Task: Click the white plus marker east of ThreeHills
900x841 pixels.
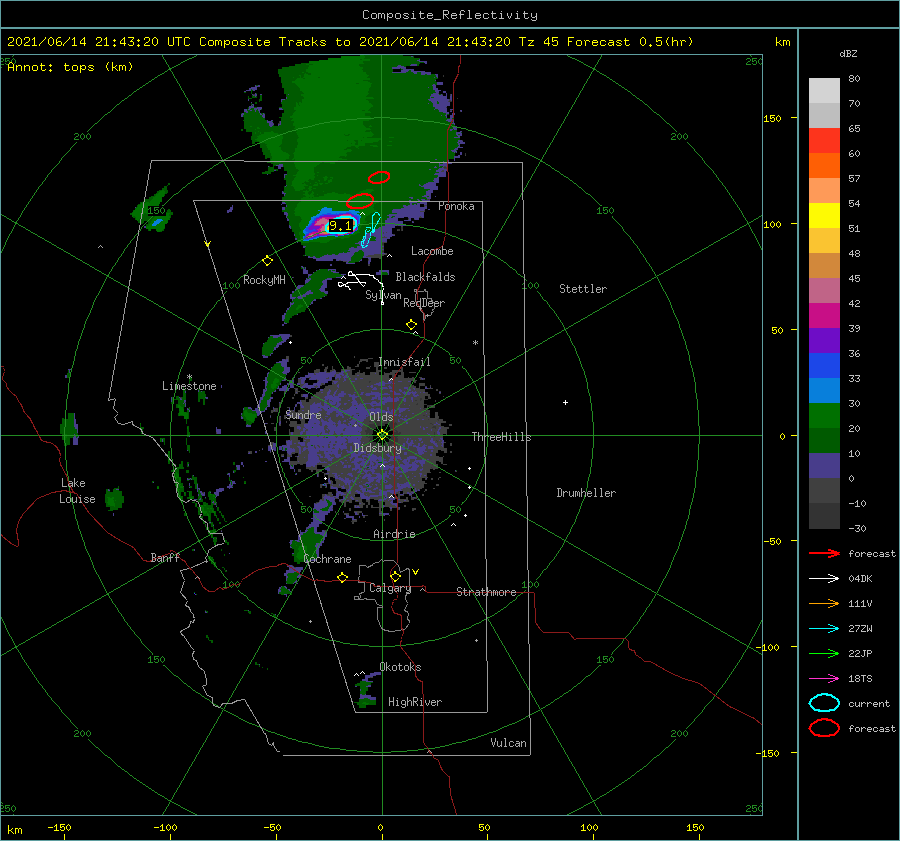Action: click(565, 402)
